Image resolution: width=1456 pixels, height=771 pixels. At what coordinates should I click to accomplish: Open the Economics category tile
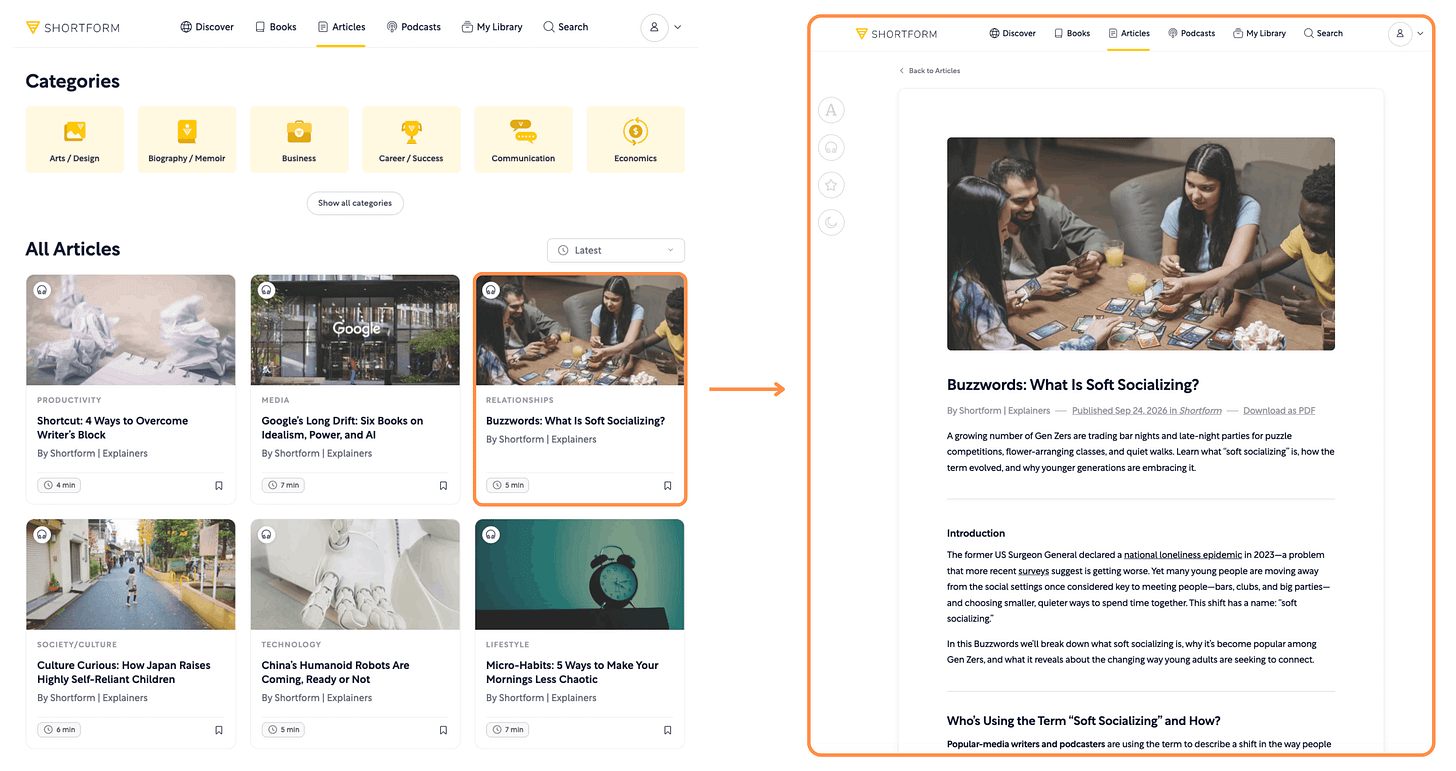pos(635,139)
